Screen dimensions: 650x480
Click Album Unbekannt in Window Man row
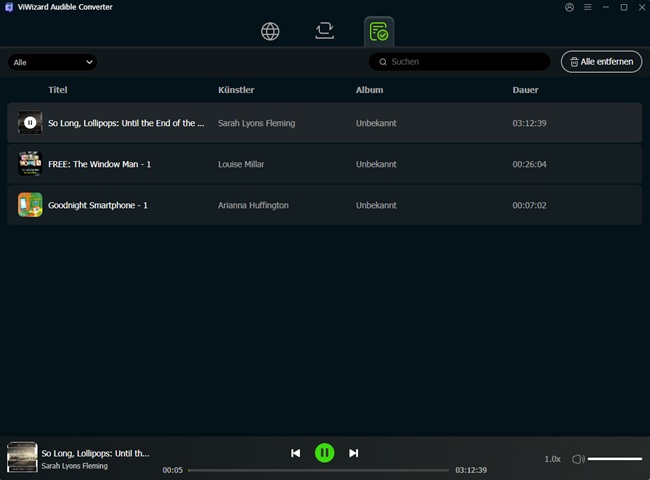pyautogui.click(x=376, y=164)
